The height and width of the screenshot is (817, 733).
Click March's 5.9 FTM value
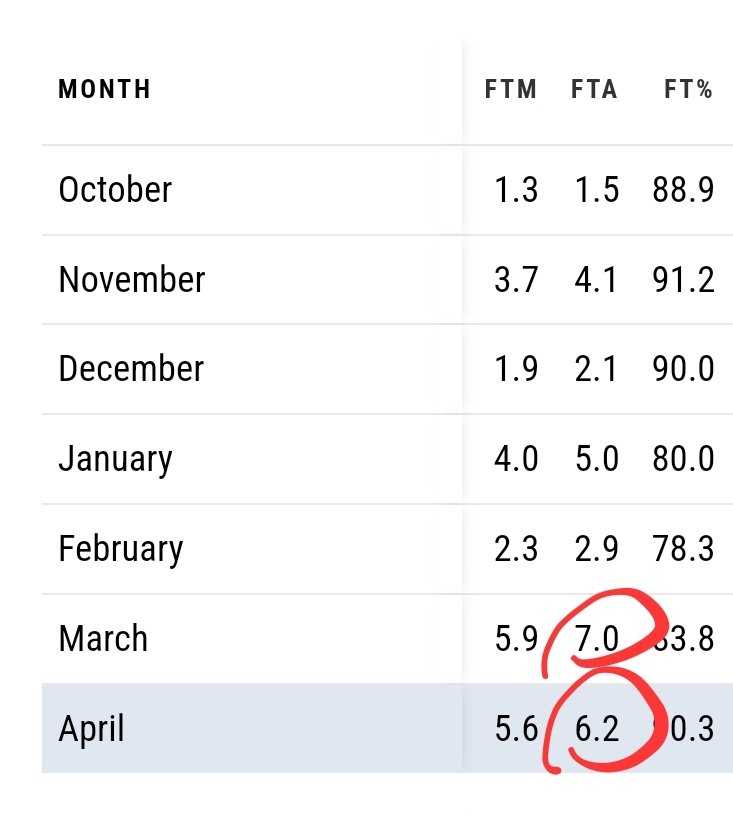[516, 638]
